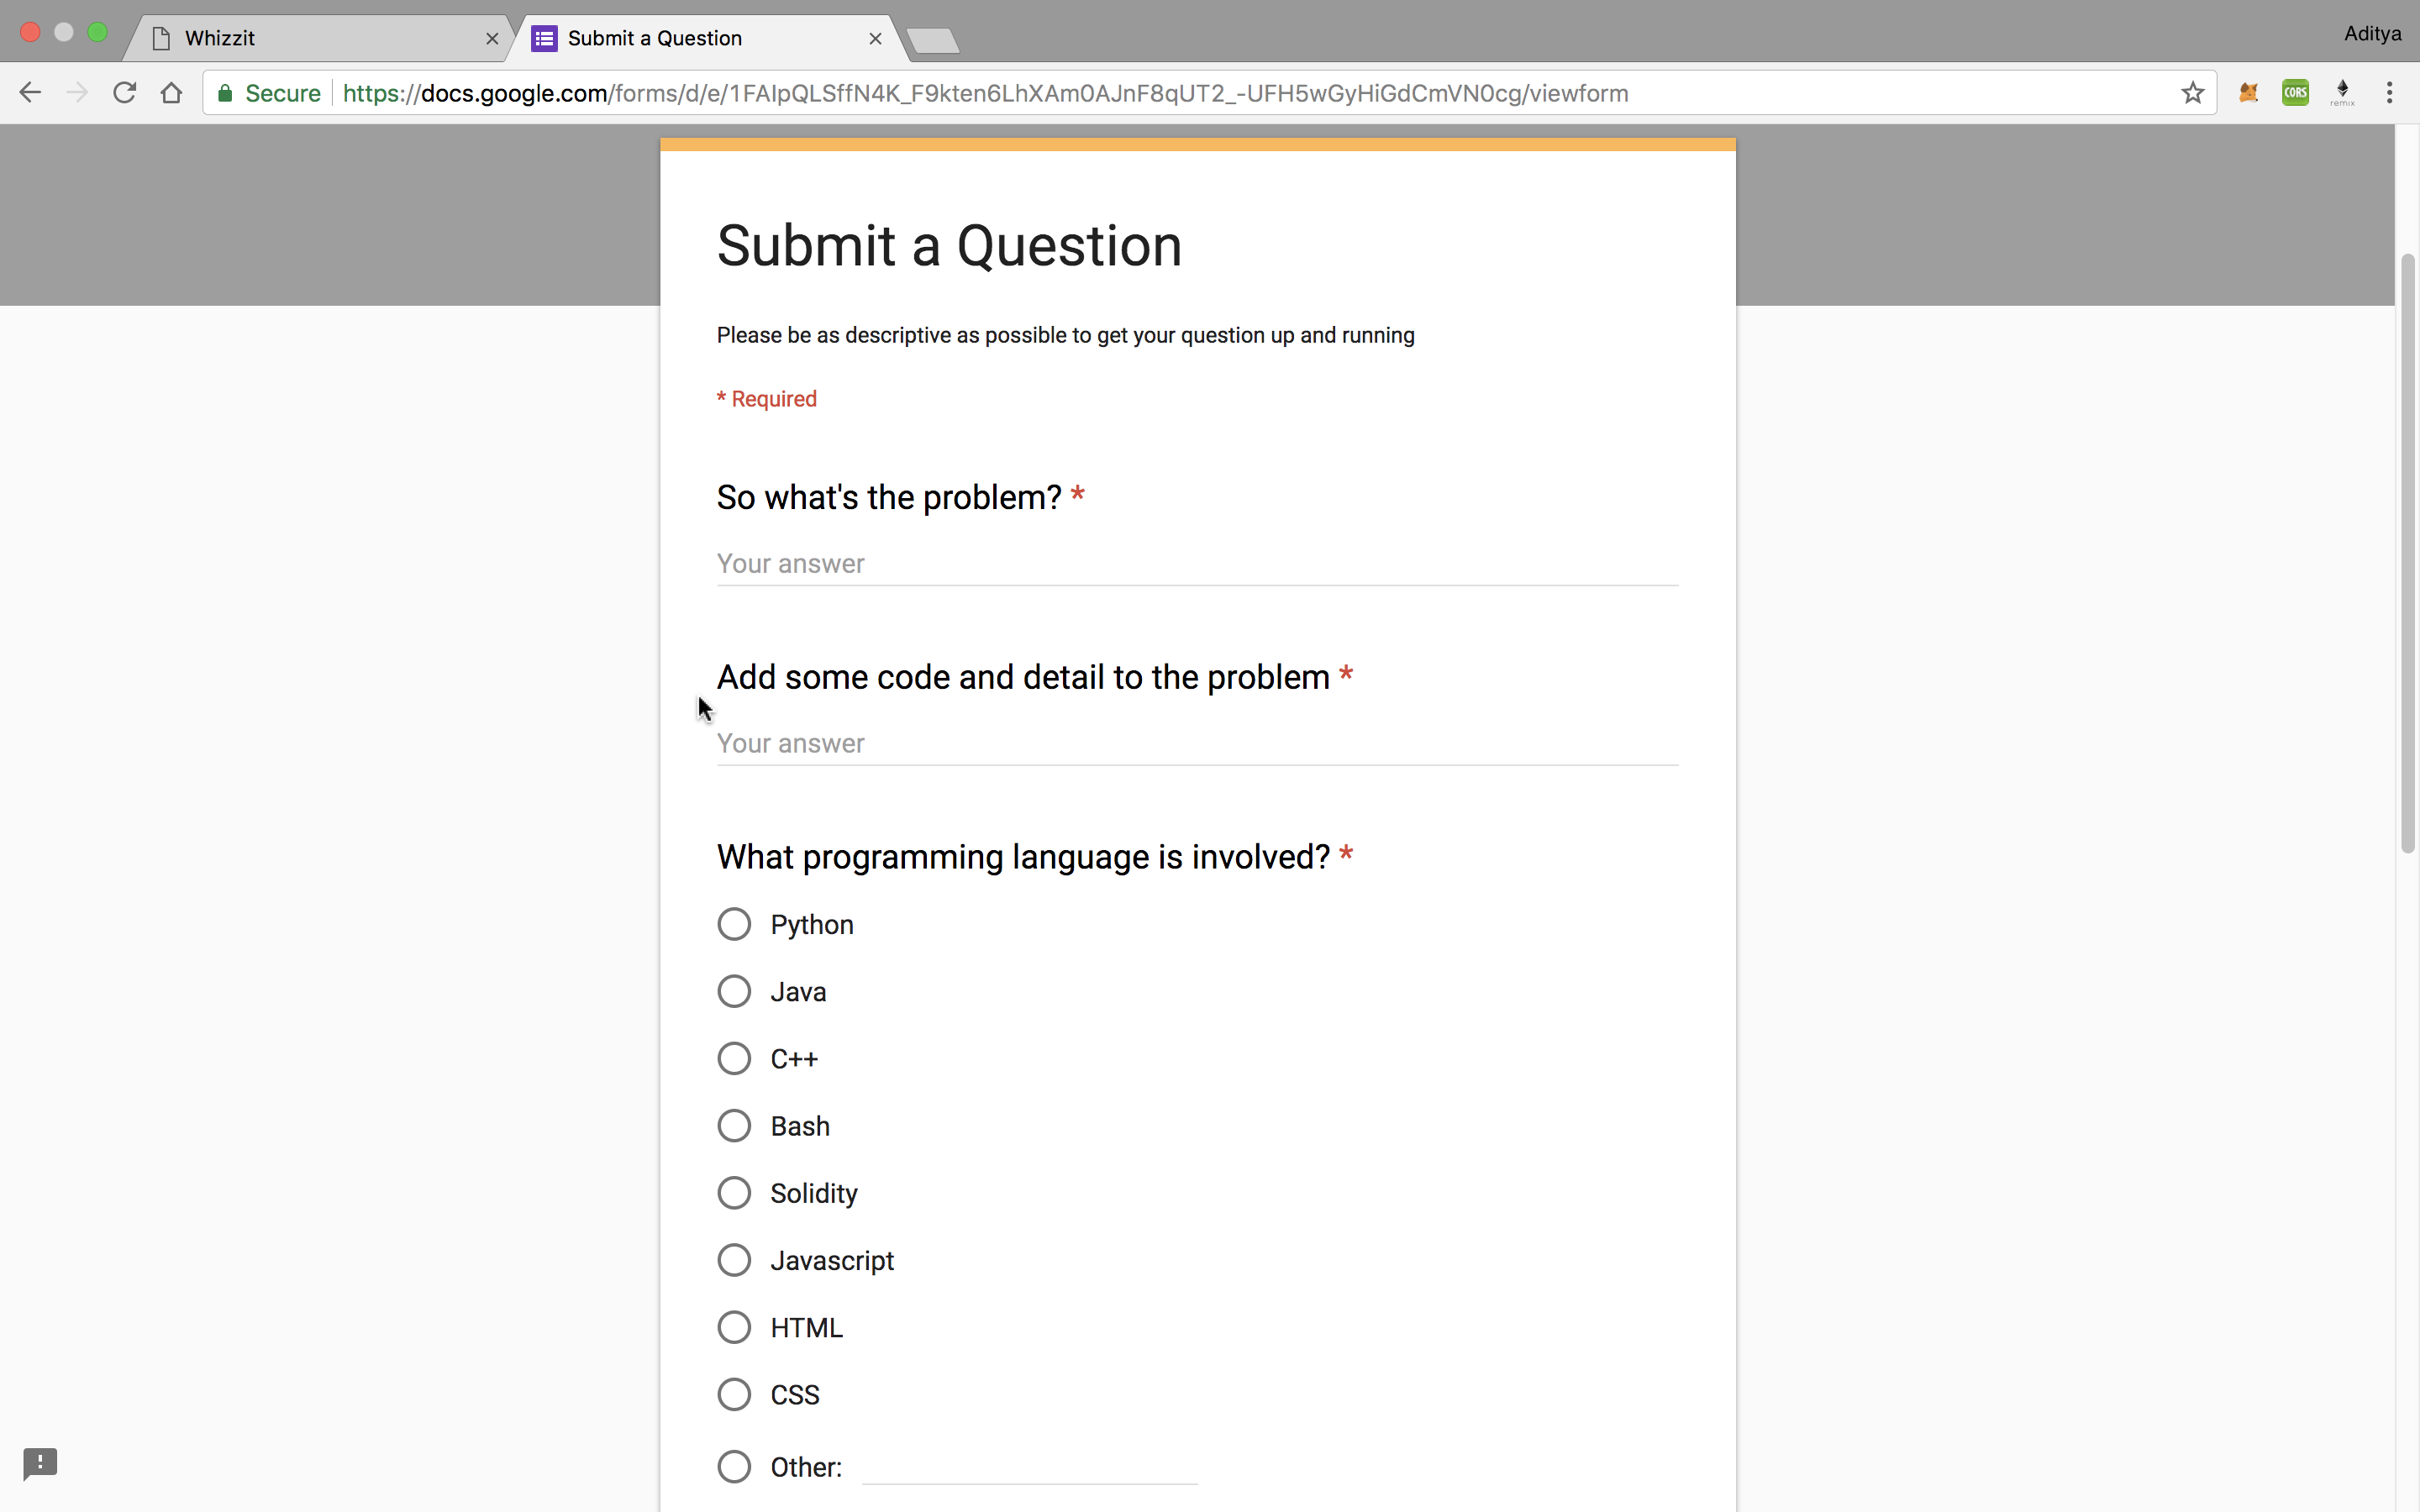
Task: Select Python as the programming language
Action: point(734,923)
